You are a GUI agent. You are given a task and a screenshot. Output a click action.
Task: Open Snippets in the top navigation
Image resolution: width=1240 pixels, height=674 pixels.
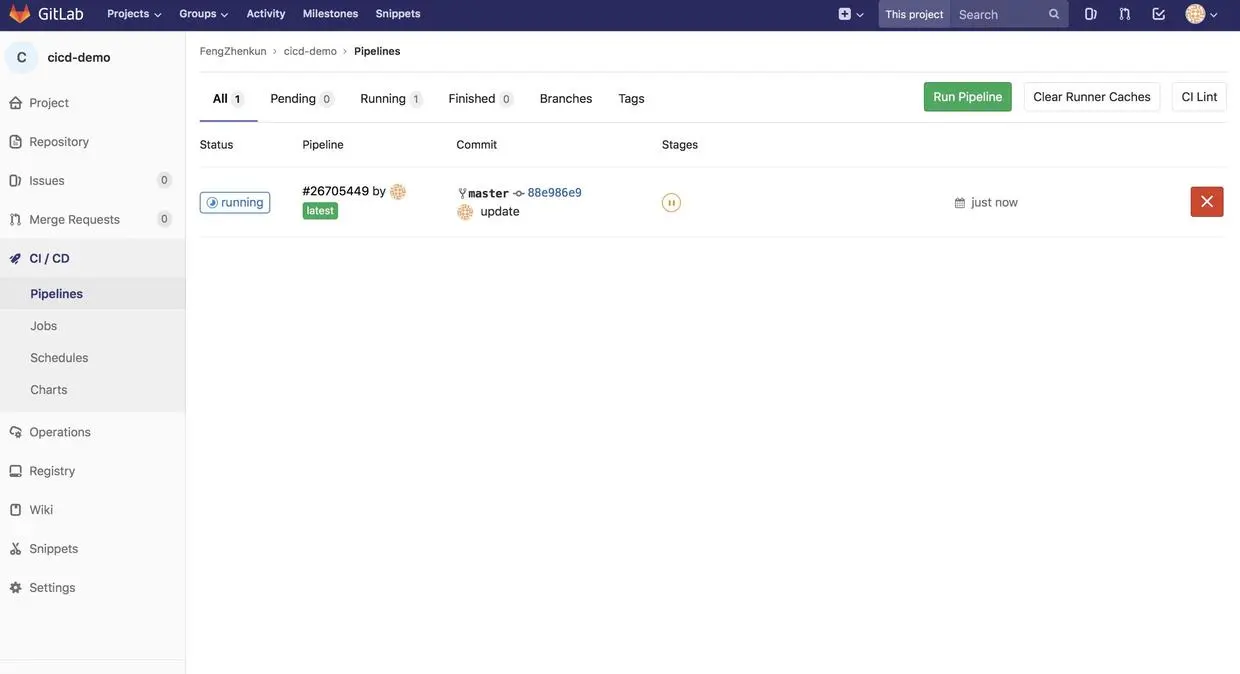[398, 14]
